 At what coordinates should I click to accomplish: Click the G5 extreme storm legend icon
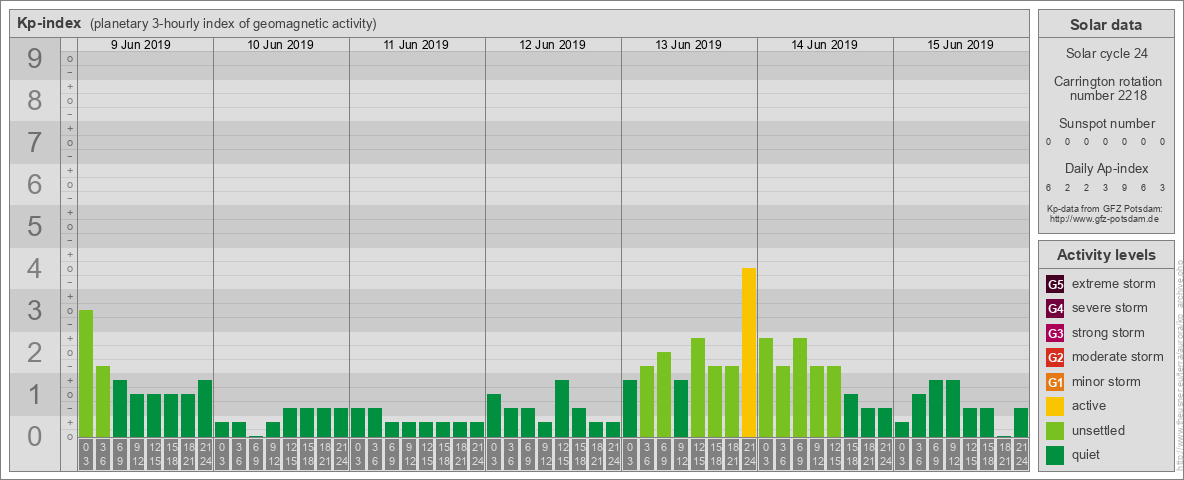[x=1055, y=285]
